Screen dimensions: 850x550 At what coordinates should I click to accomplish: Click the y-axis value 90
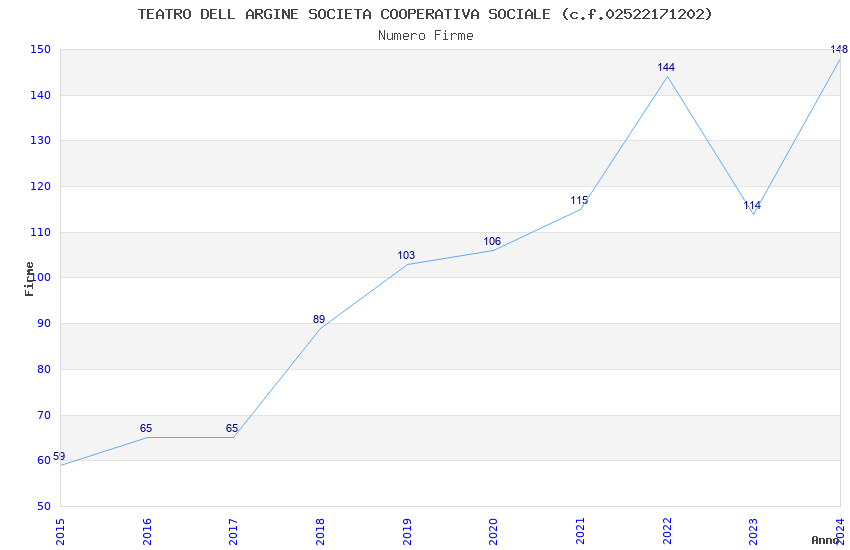click(x=44, y=323)
